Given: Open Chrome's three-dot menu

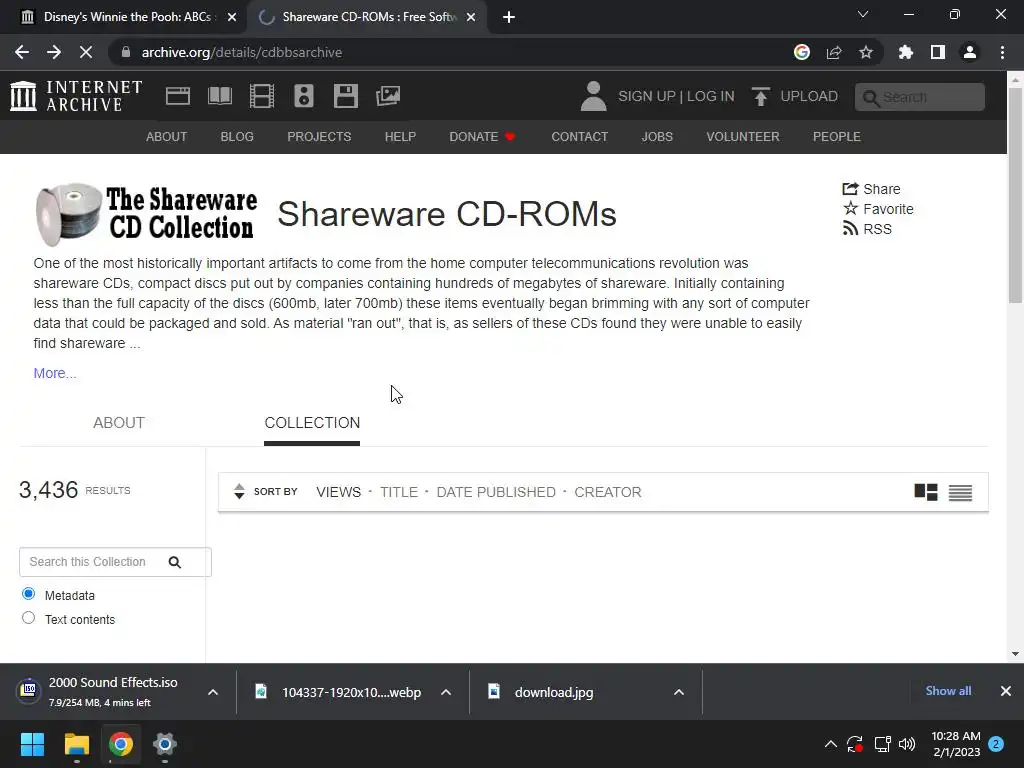Looking at the screenshot, I should click(1002, 52).
